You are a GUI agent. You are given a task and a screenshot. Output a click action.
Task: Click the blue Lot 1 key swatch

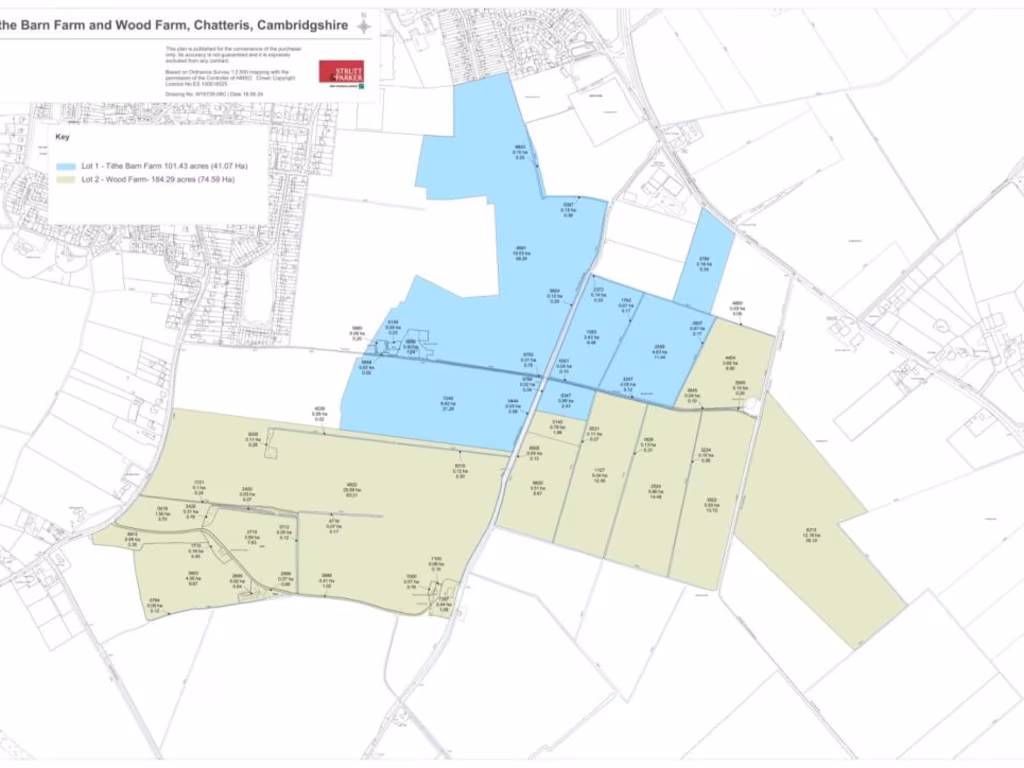point(67,165)
